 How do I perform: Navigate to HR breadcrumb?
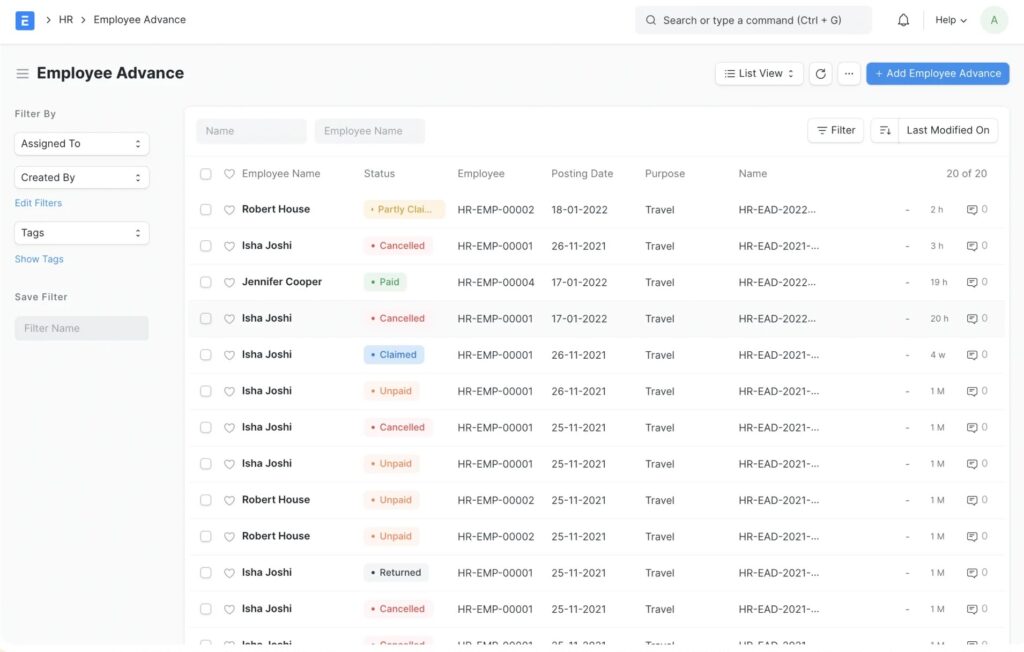66,20
